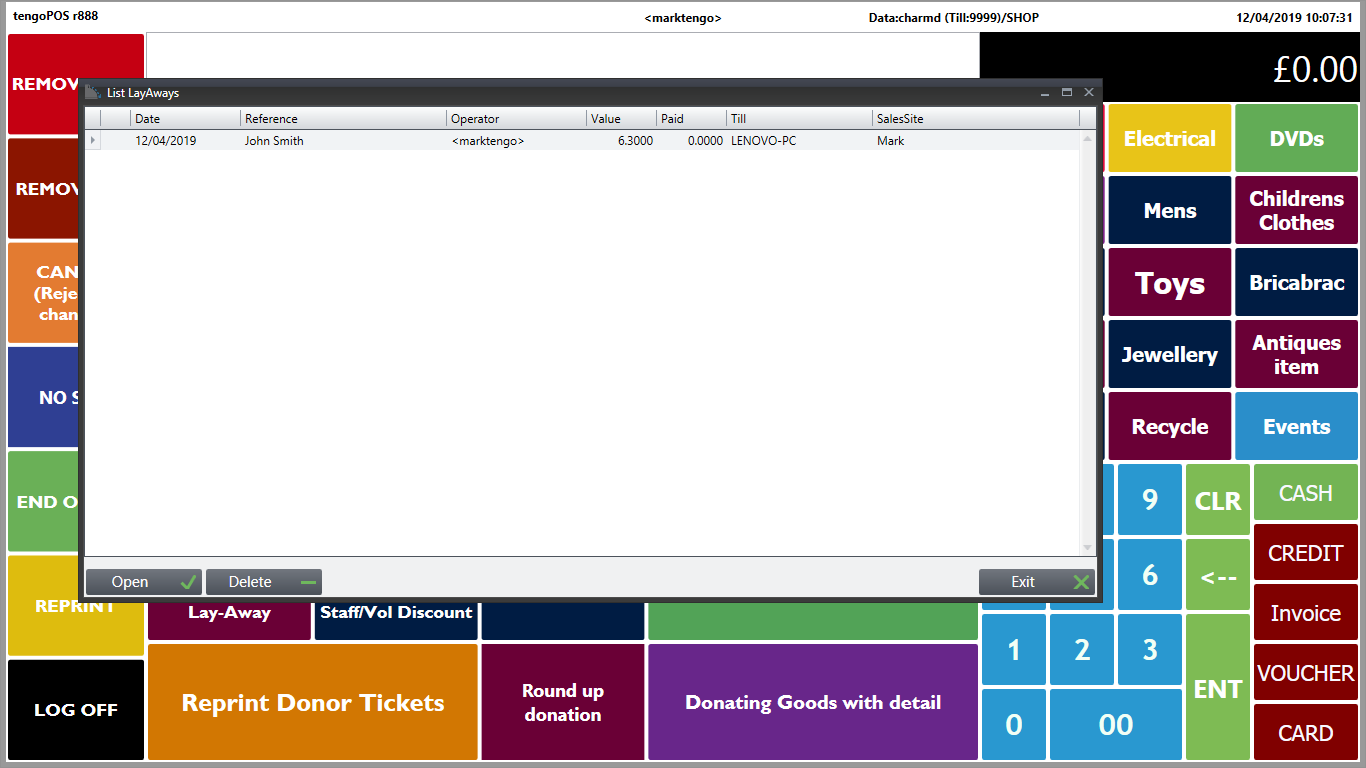Tap the ENT key
Image resolution: width=1366 pixels, height=768 pixels.
pos(1218,688)
